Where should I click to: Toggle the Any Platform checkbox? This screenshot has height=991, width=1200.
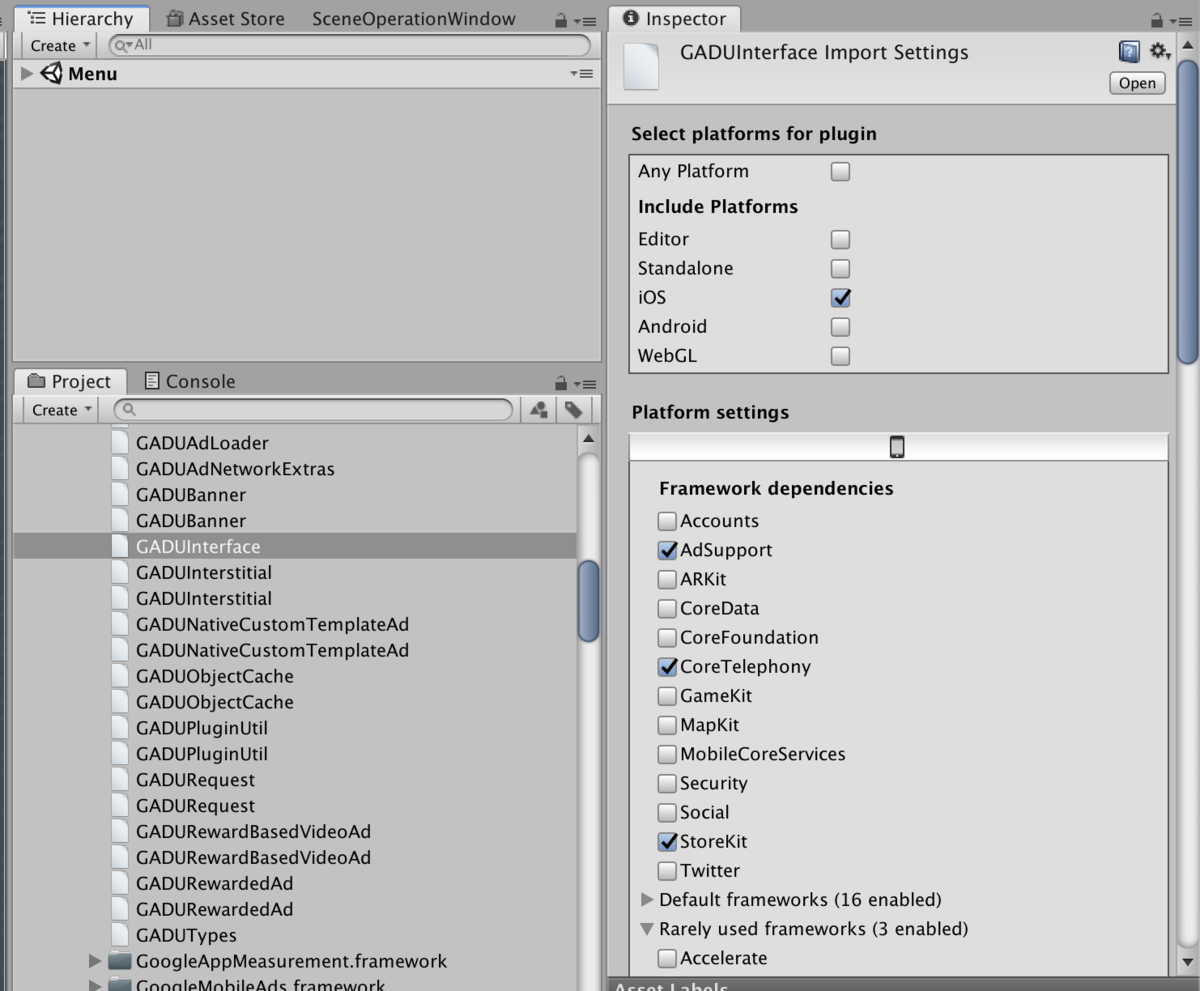click(840, 172)
